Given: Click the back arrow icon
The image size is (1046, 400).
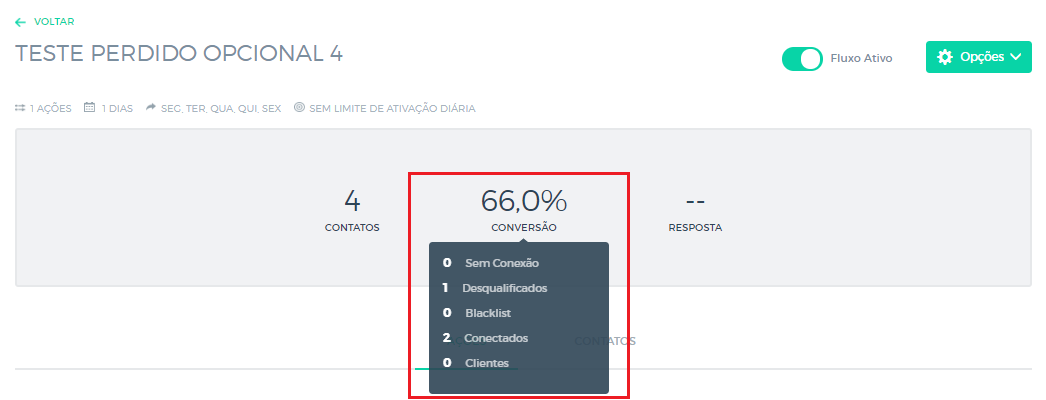Looking at the screenshot, I should [x=21, y=22].
